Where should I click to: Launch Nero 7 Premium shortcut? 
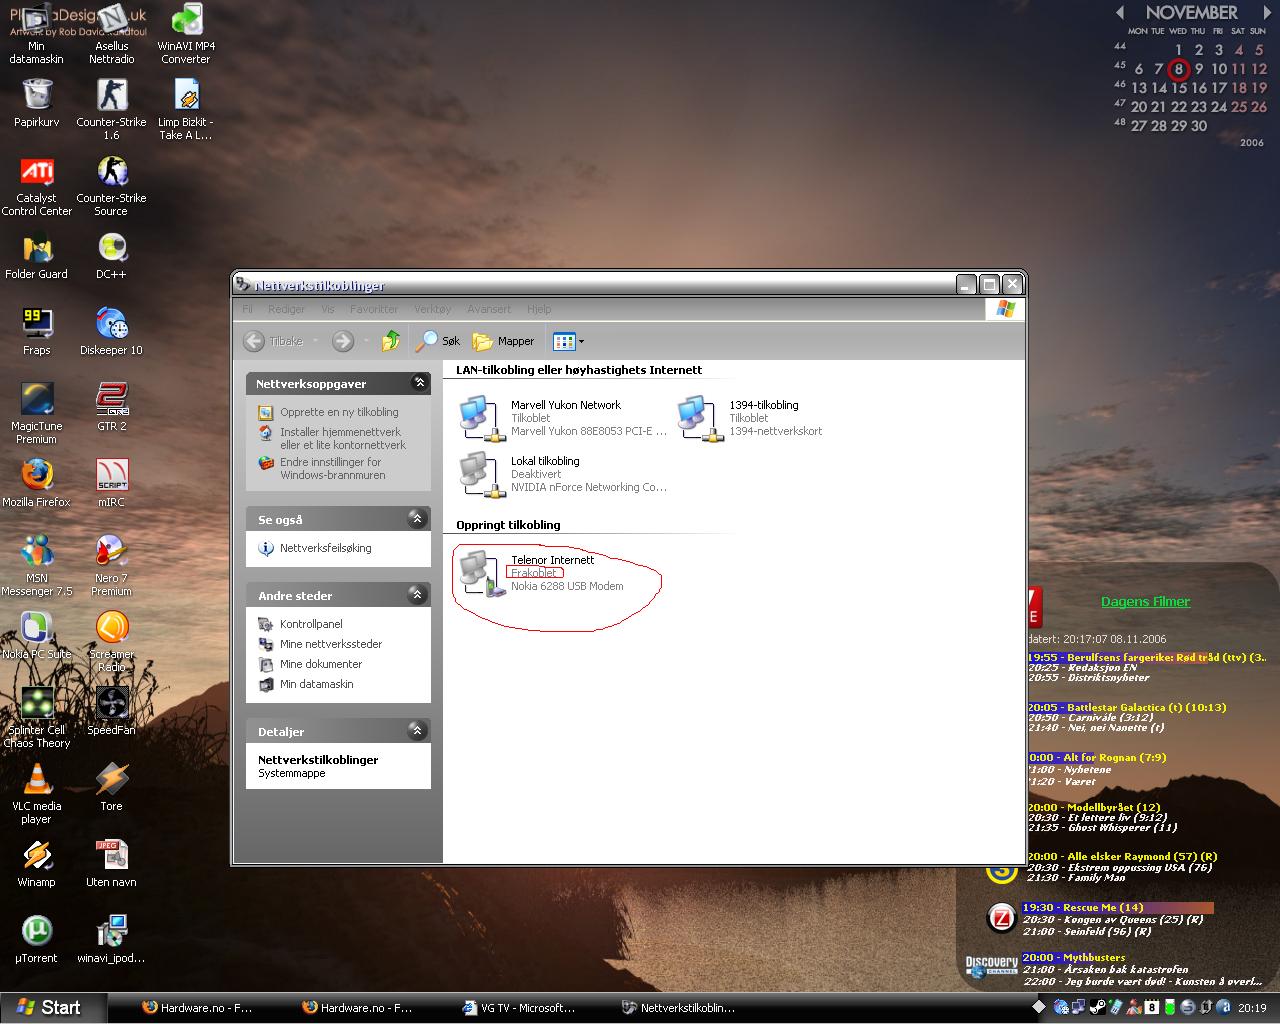pos(111,566)
